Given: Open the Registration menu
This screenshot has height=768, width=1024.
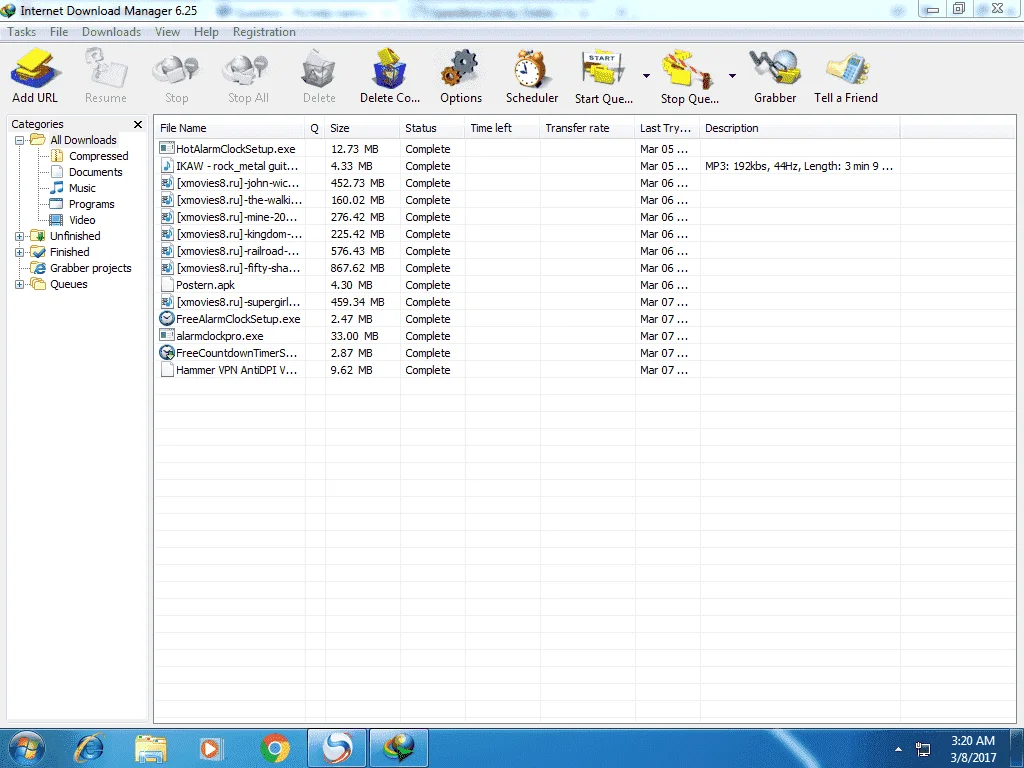Looking at the screenshot, I should [264, 32].
